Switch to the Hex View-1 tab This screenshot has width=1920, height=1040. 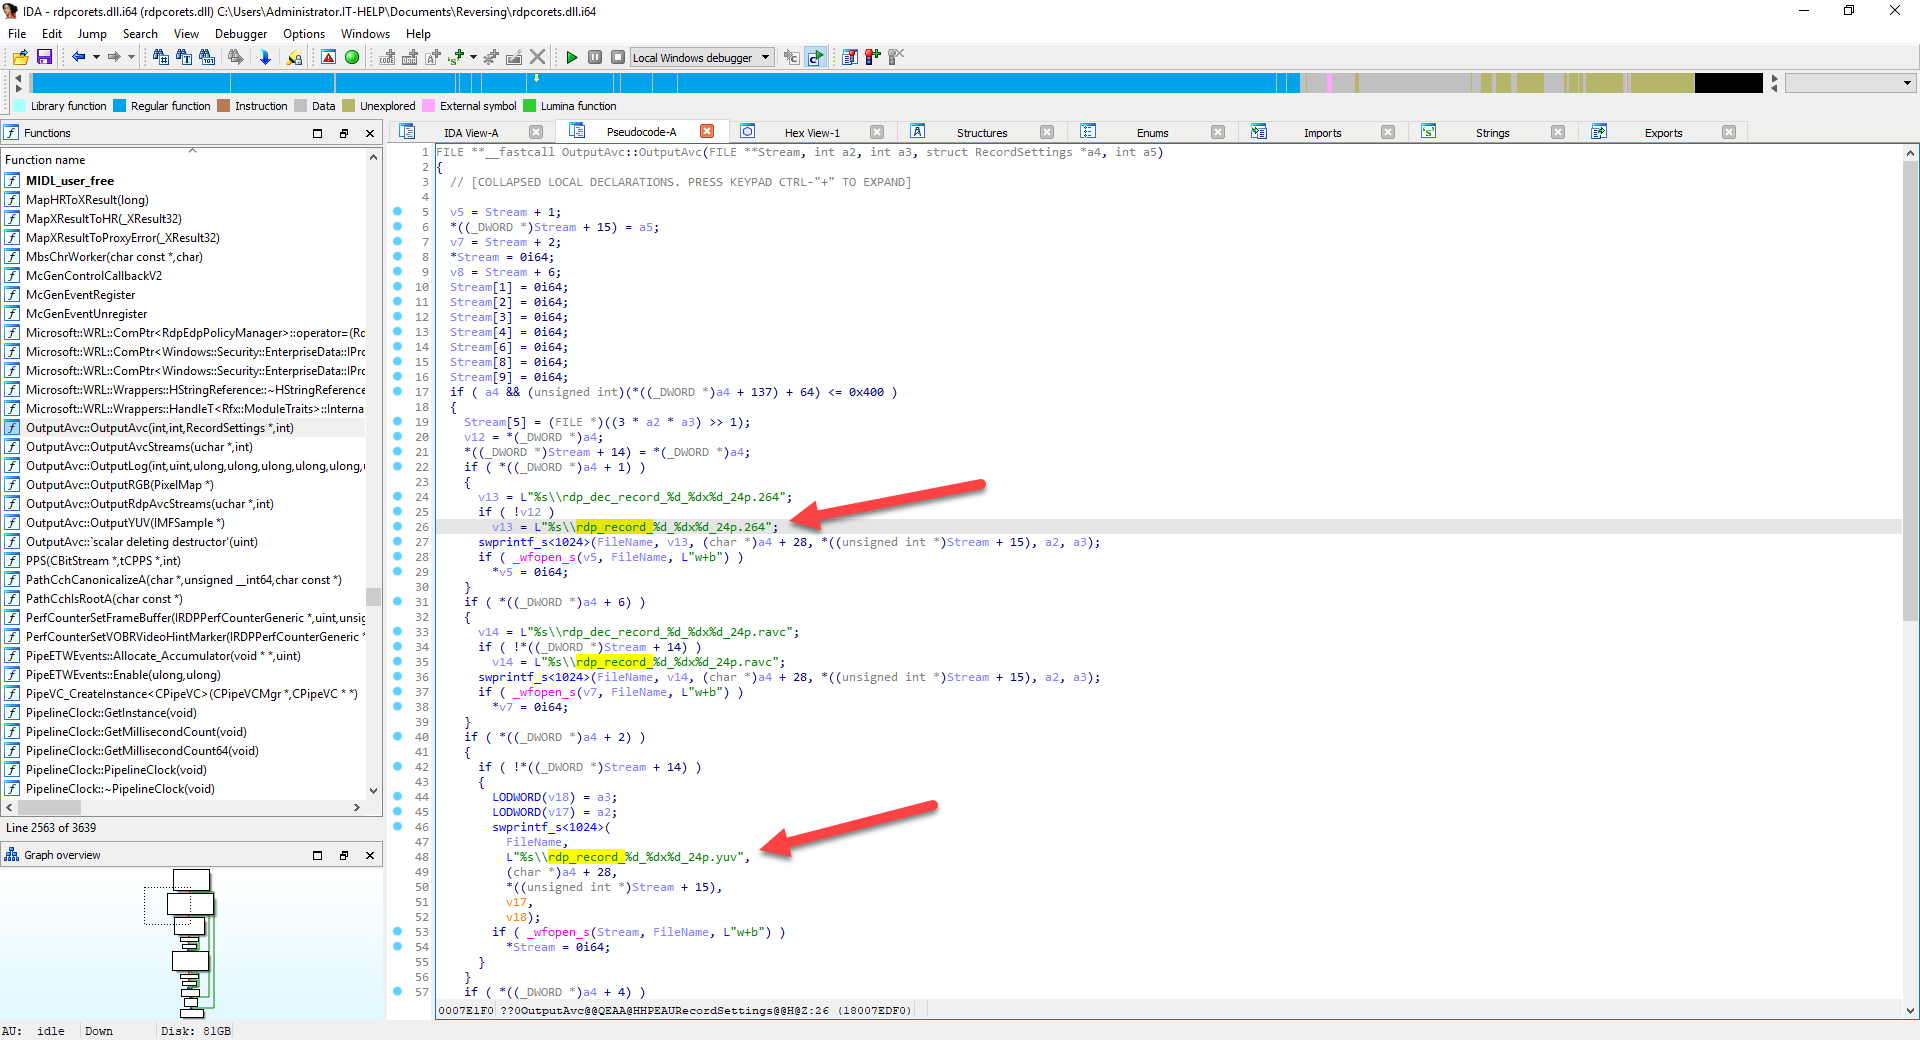pyautogui.click(x=814, y=131)
